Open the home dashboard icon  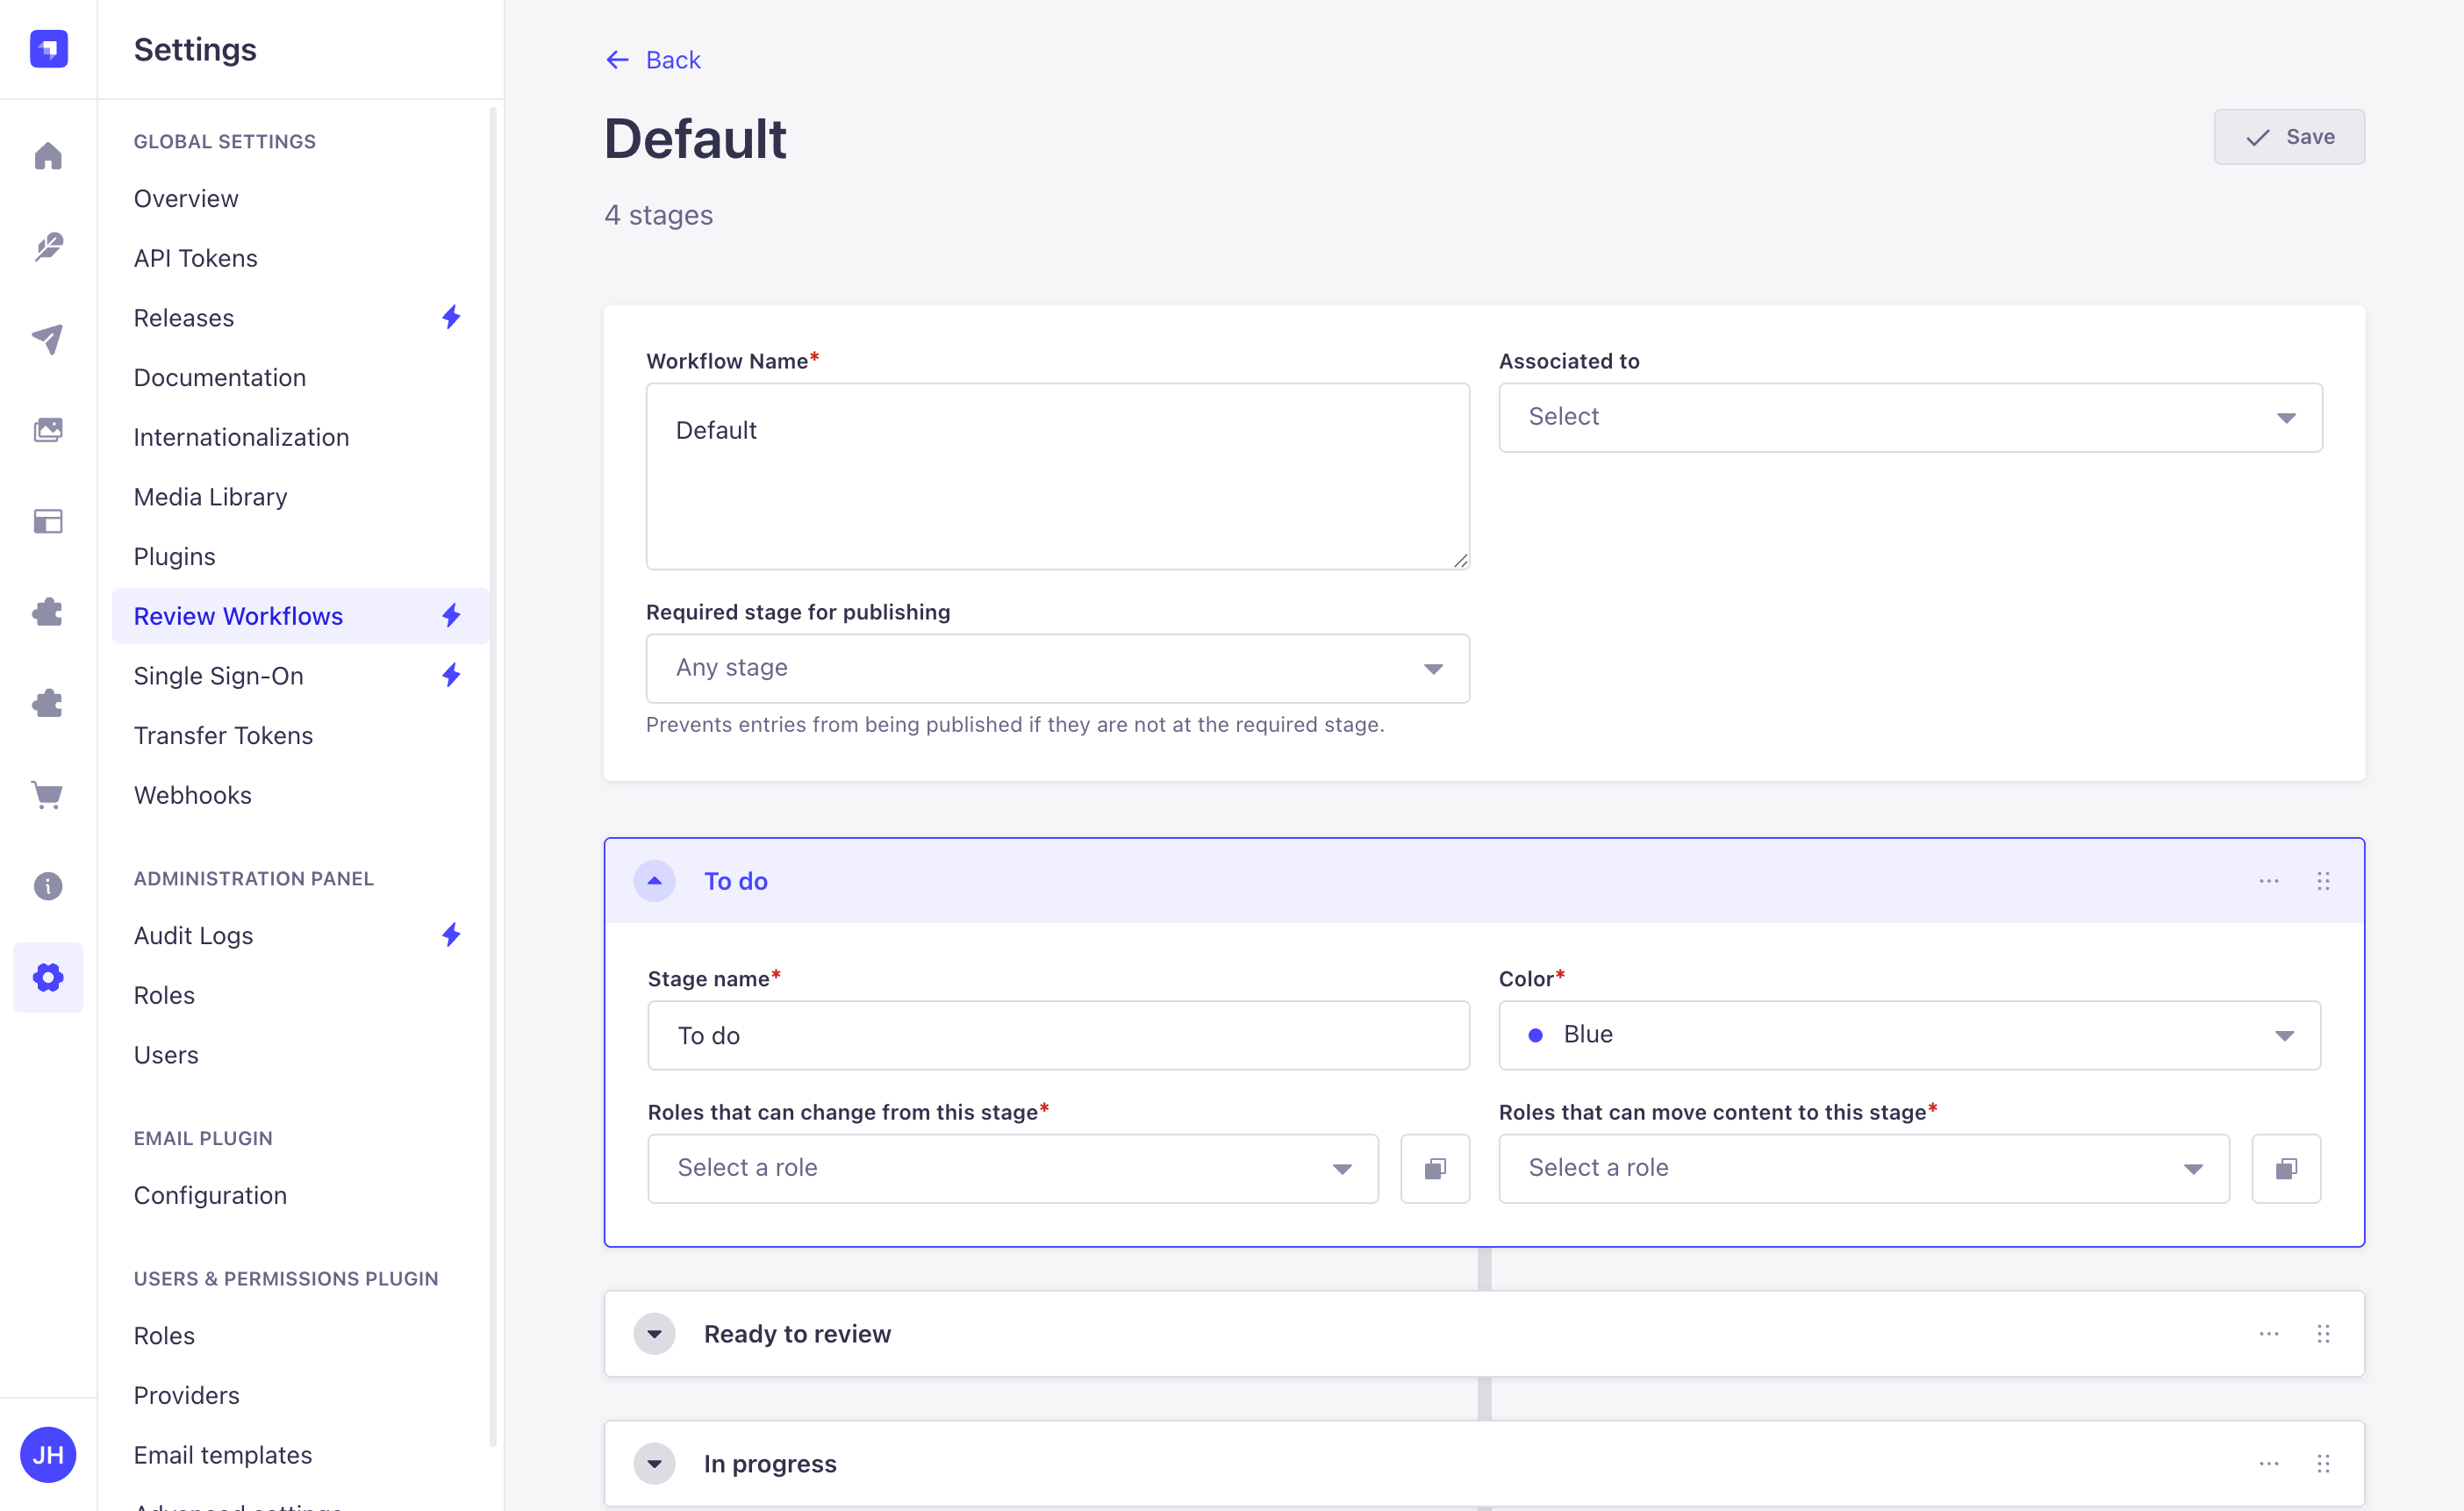coord(48,156)
